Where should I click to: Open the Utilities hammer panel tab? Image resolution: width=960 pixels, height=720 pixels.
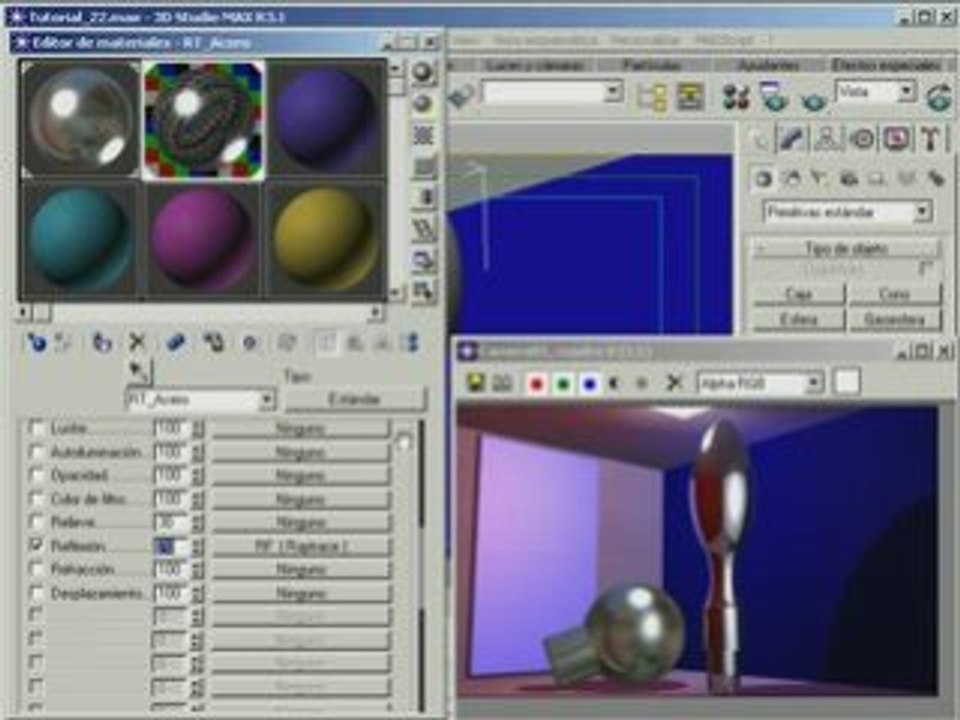[x=931, y=139]
